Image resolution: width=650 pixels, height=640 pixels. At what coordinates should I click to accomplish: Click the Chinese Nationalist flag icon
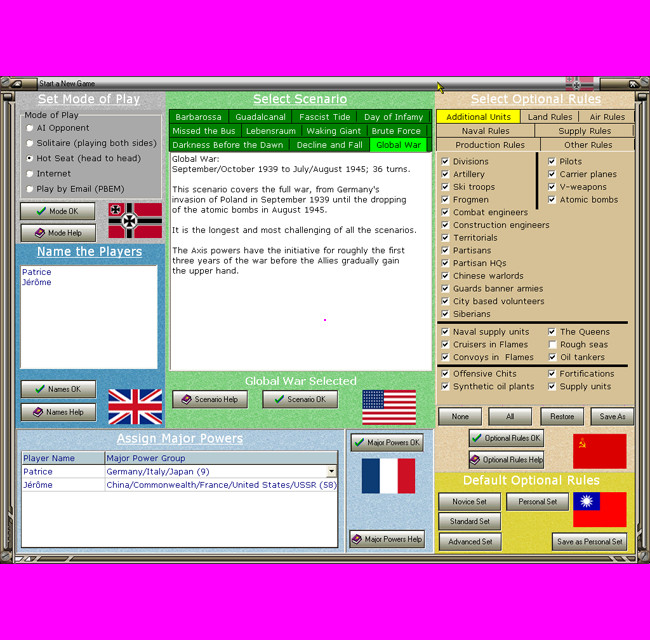[599, 509]
